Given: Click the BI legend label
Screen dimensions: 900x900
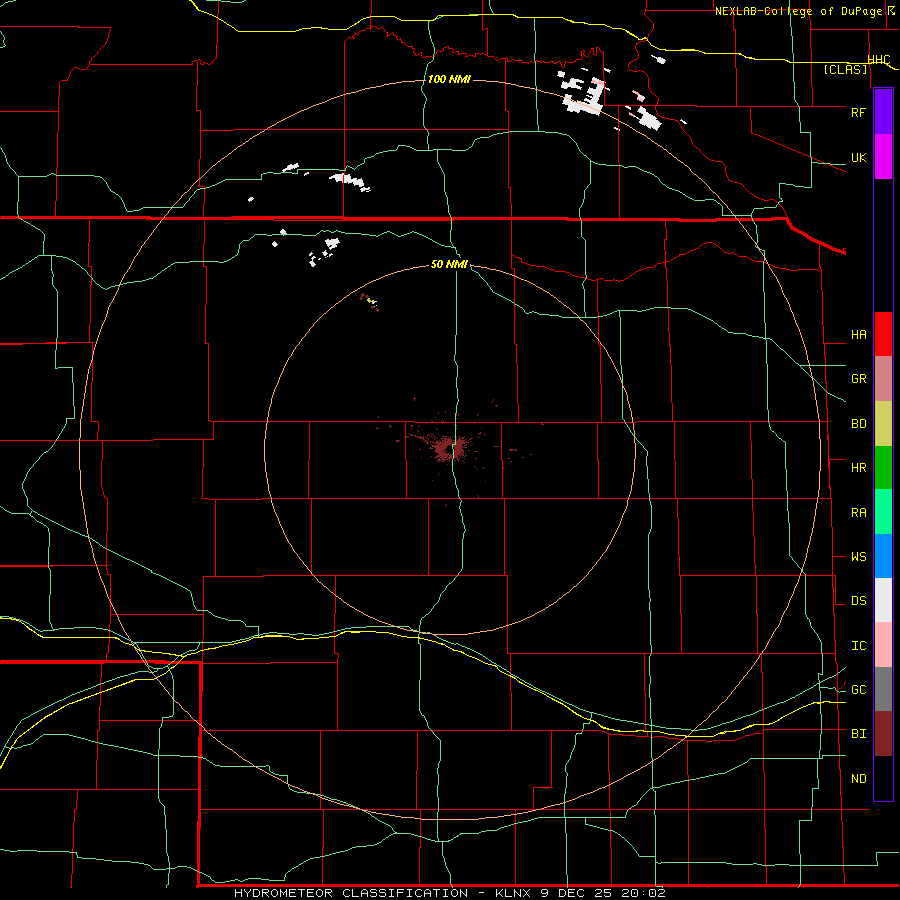Looking at the screenshot, I should coord(858,734).
